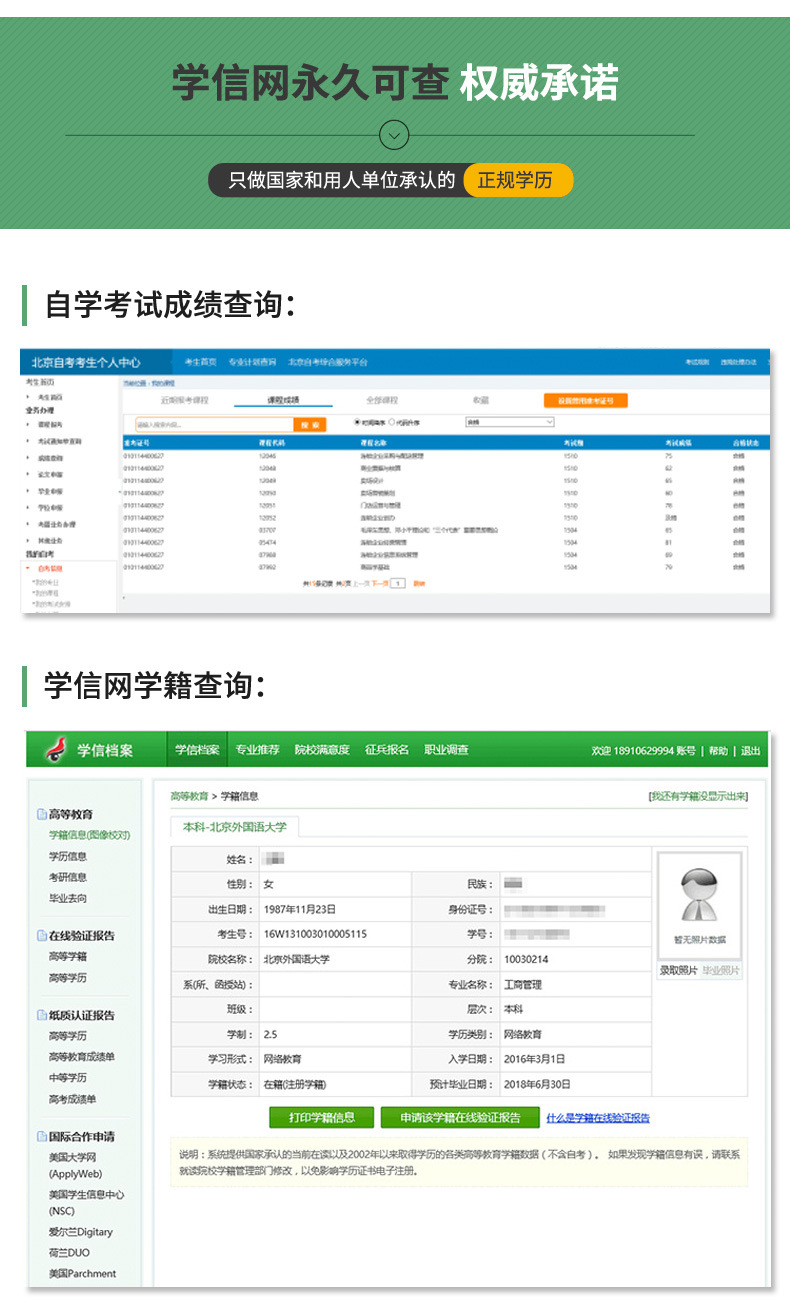Click the course search input field
Viewport: 790px width, 1315px height.
[x=214, y=424]
